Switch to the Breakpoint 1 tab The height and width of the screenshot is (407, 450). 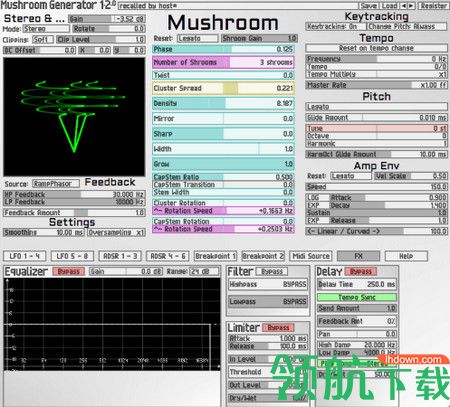215,256
